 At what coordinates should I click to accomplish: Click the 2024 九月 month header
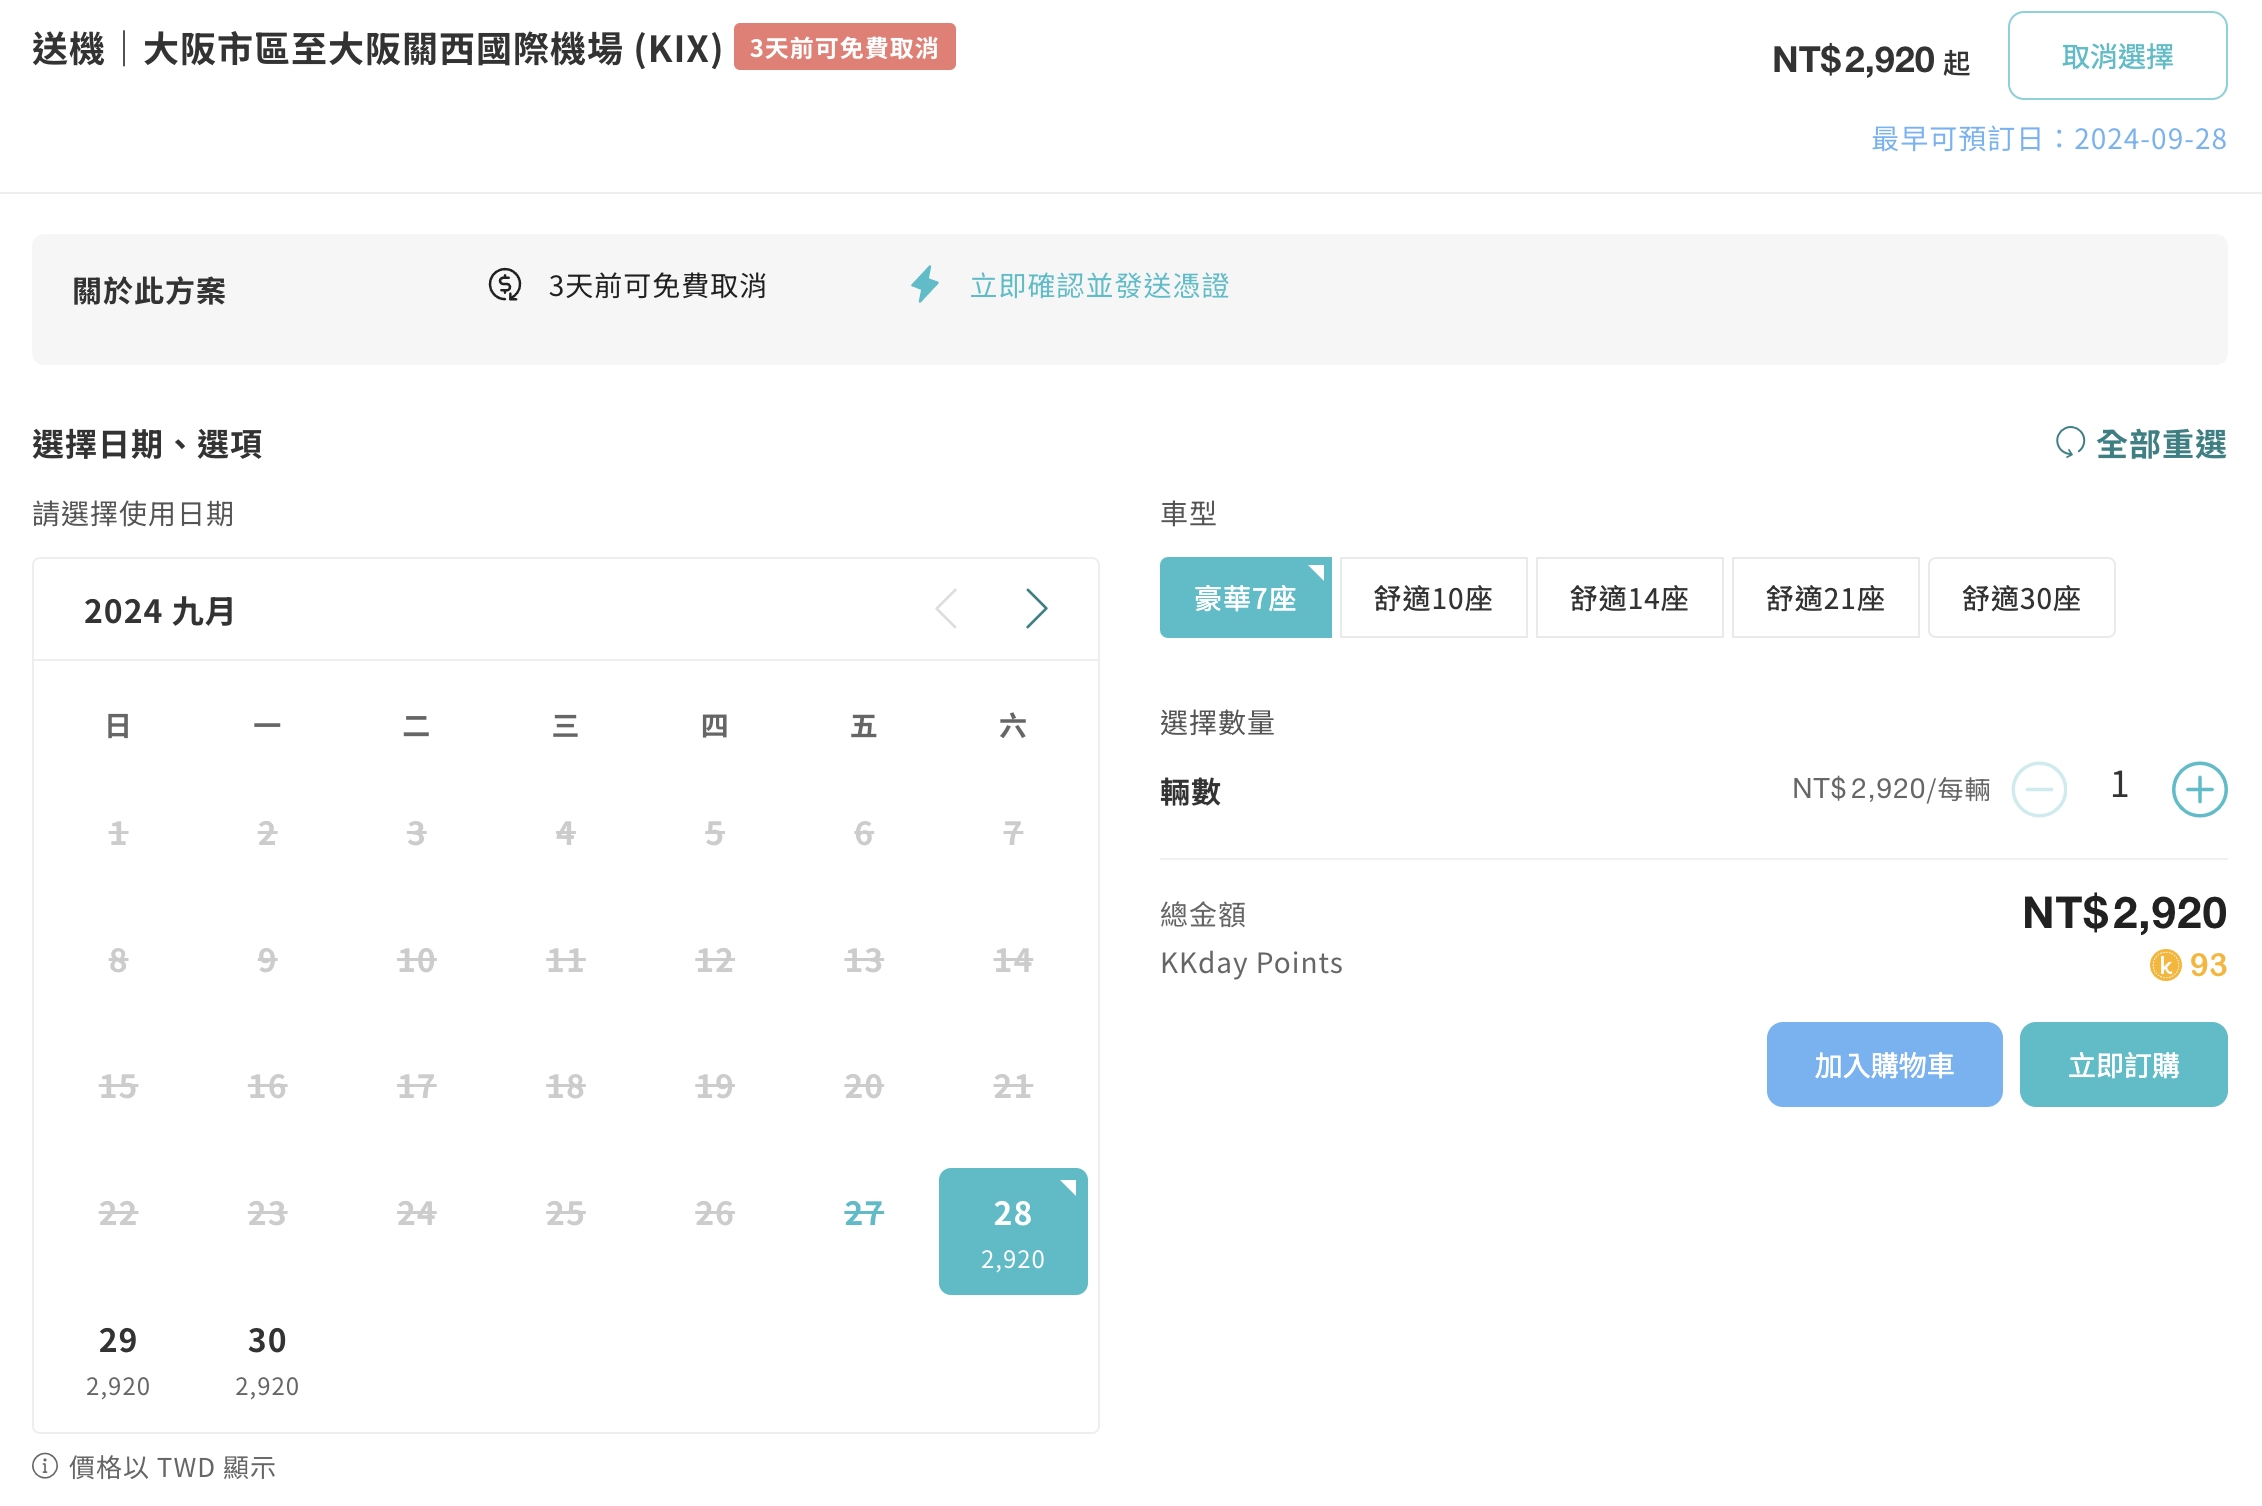(159, 610)
